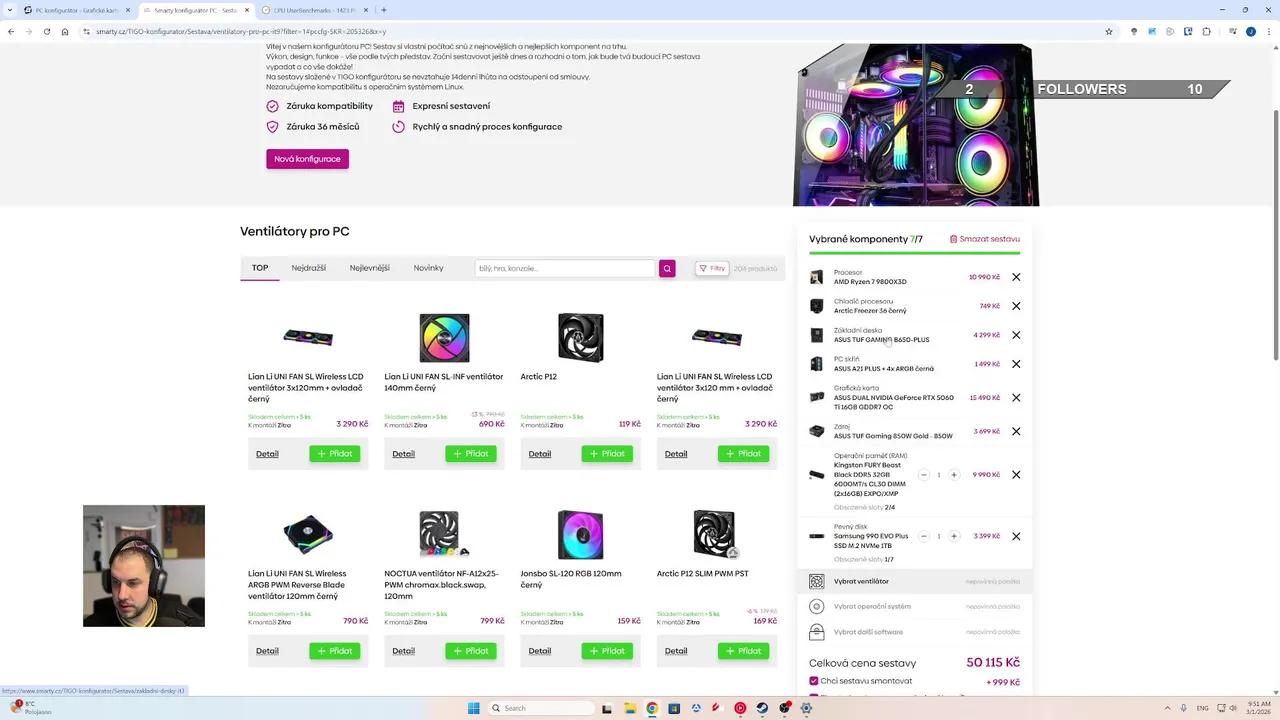Open the browser home page
This screenshot has height=720, width=1280.
pyautogui.click(x=65, y=31)
